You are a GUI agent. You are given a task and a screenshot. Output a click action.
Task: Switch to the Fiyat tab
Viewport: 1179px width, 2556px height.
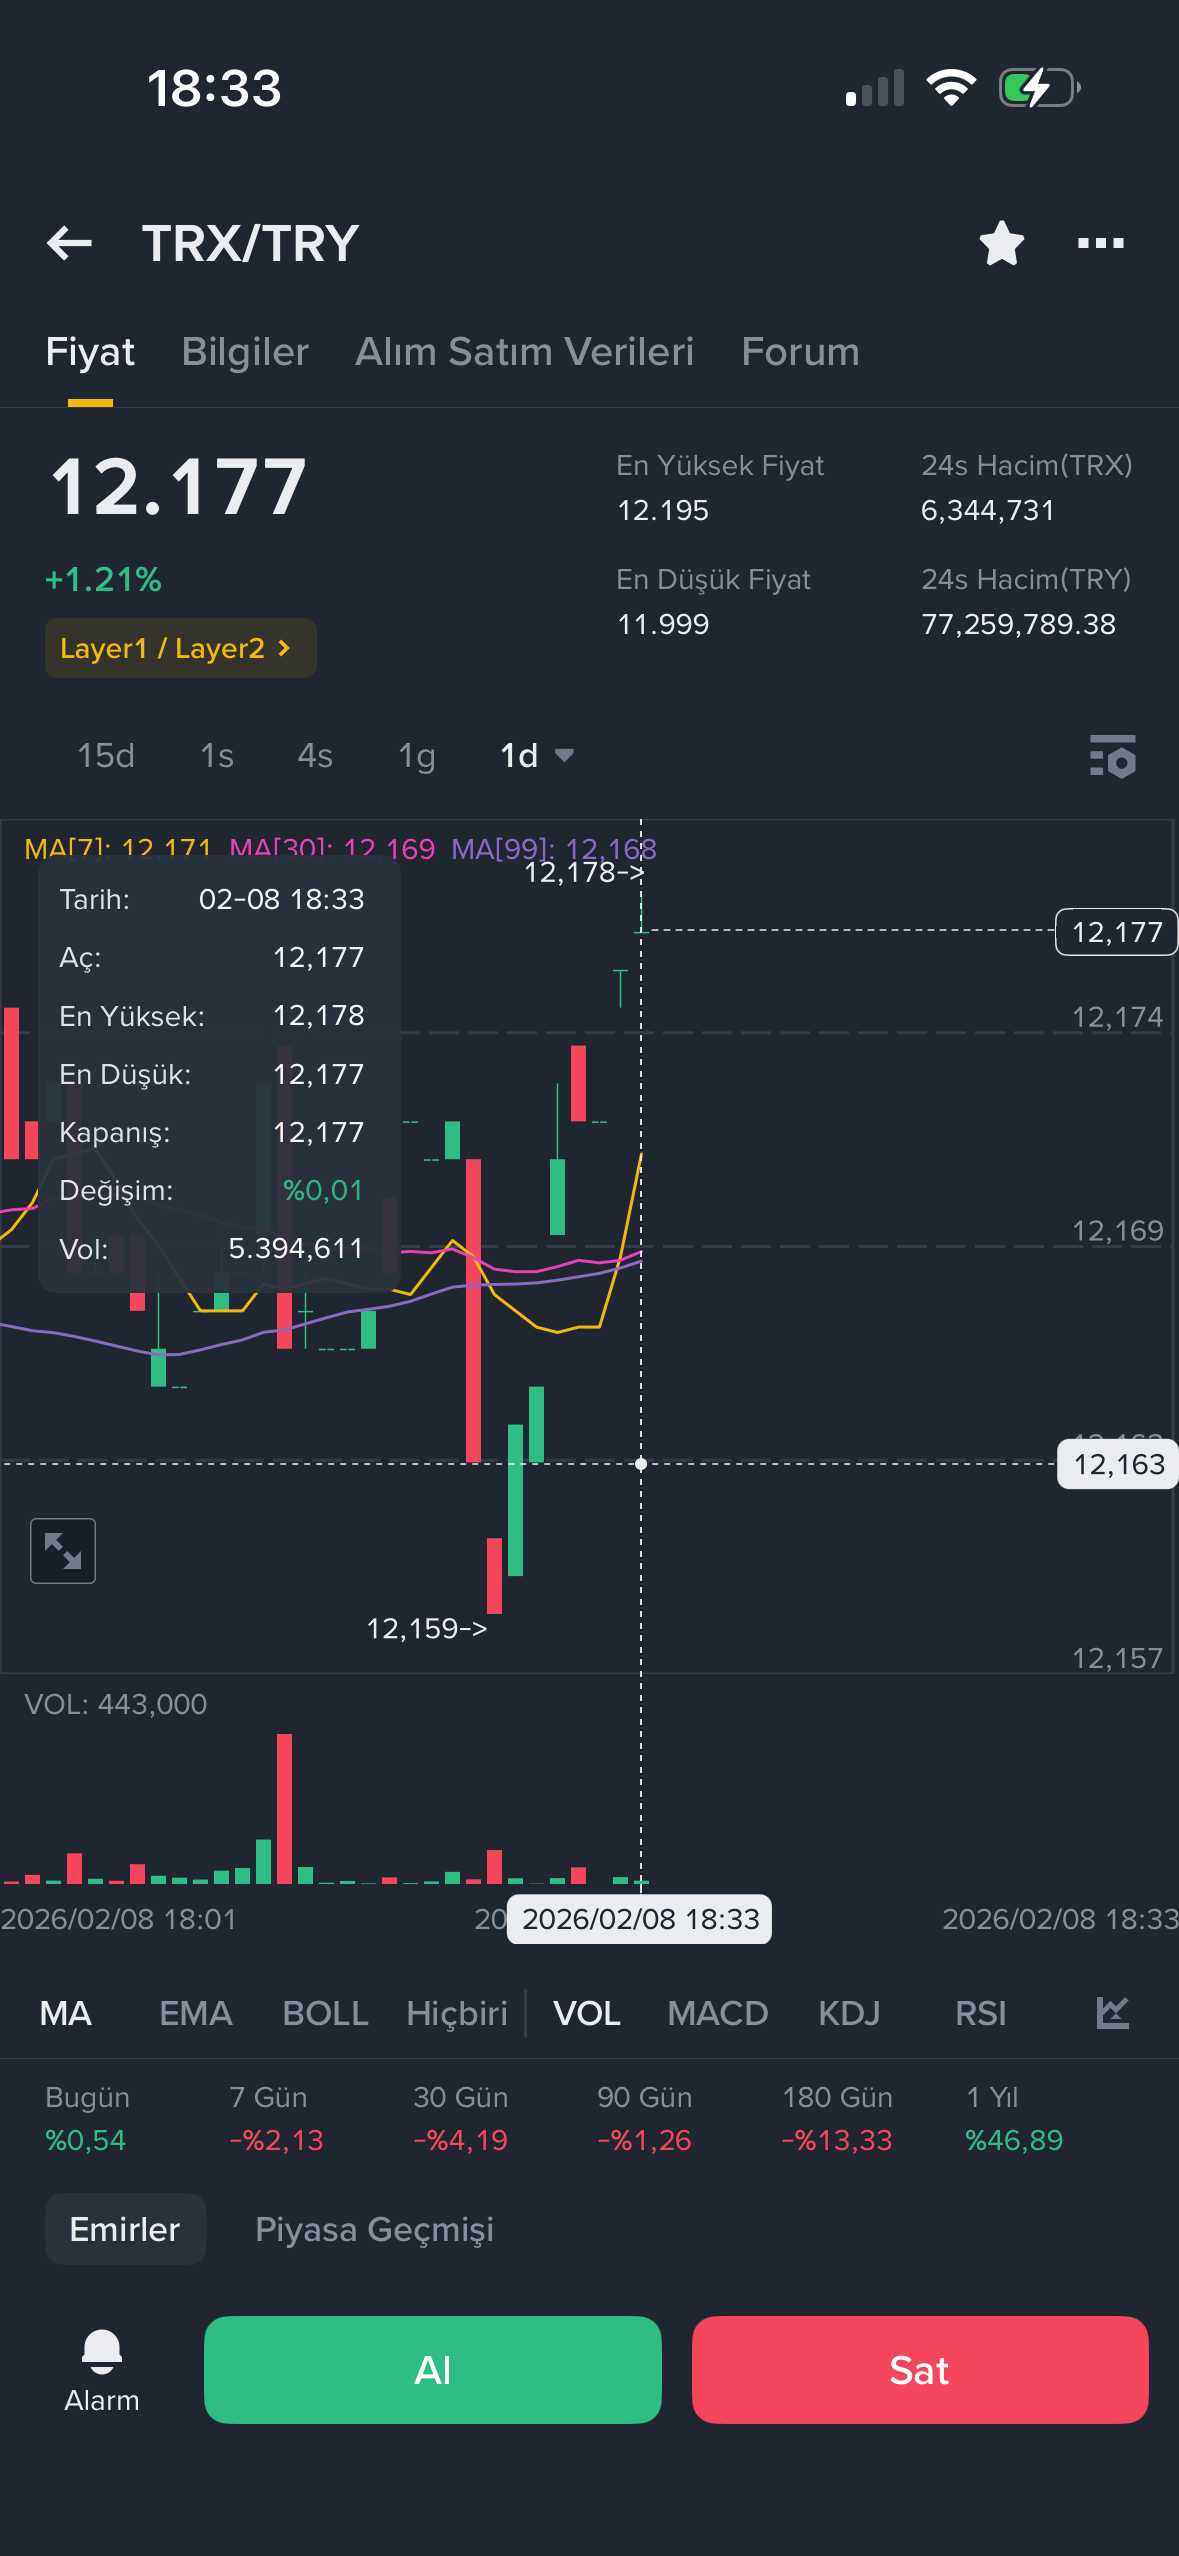coord(90,352)
